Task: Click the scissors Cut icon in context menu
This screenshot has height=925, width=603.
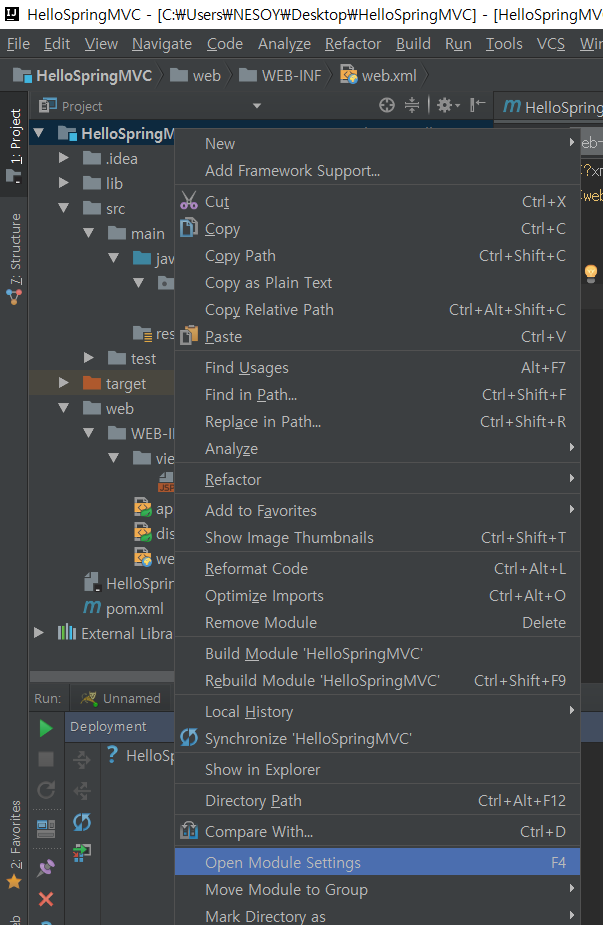Action: [x=189, y=201]
